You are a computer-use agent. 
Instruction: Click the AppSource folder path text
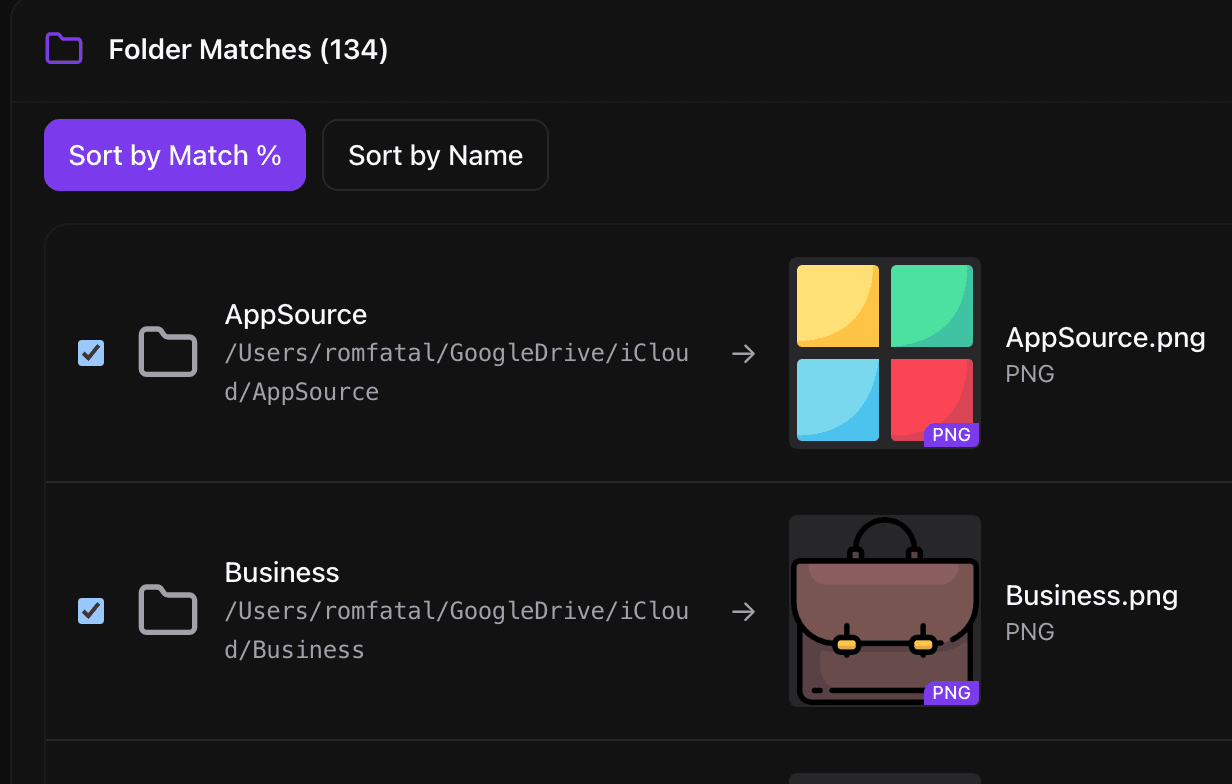pyautogui.click(x=456, y=372)
